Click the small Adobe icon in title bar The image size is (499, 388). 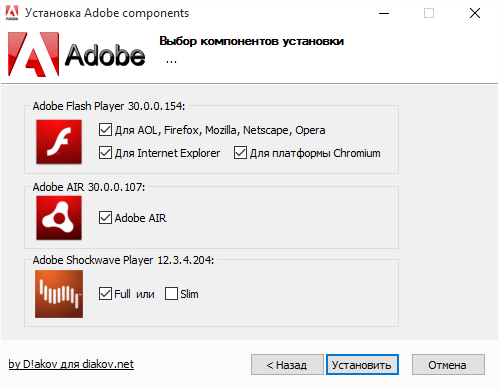coord(12,13)
